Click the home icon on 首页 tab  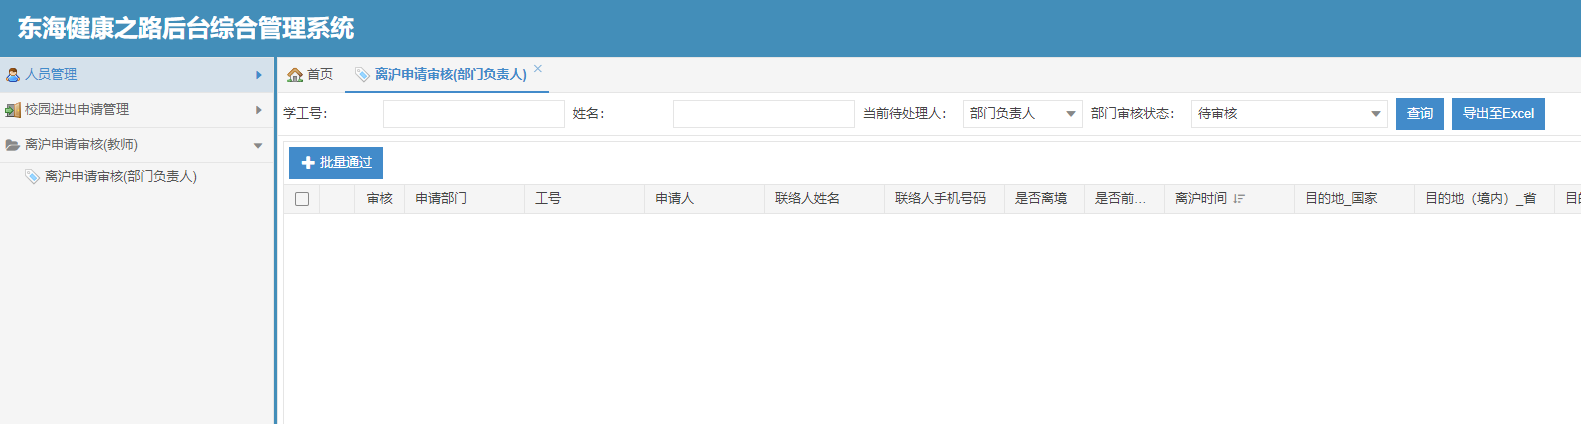pos(295,75)
